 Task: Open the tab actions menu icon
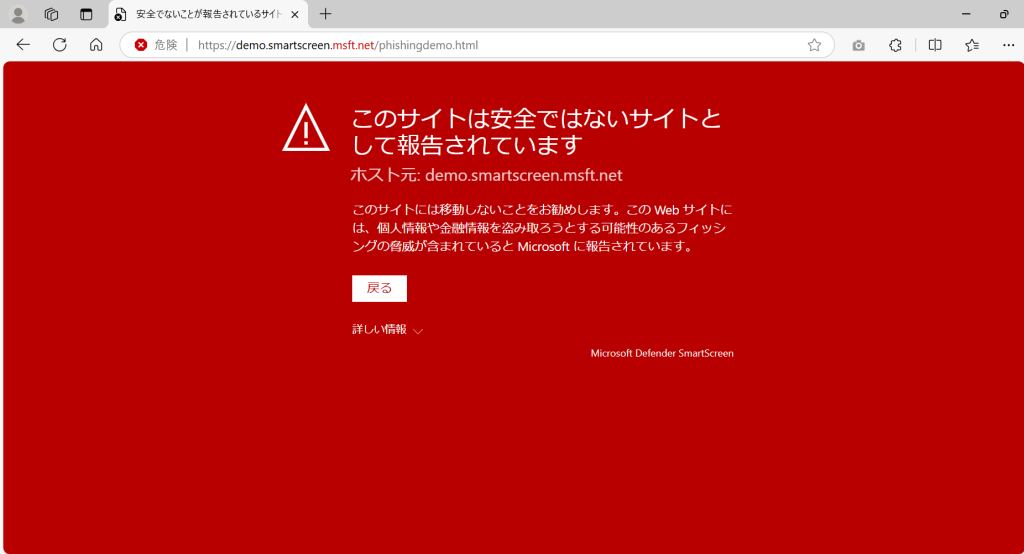(x=86, y=14)
